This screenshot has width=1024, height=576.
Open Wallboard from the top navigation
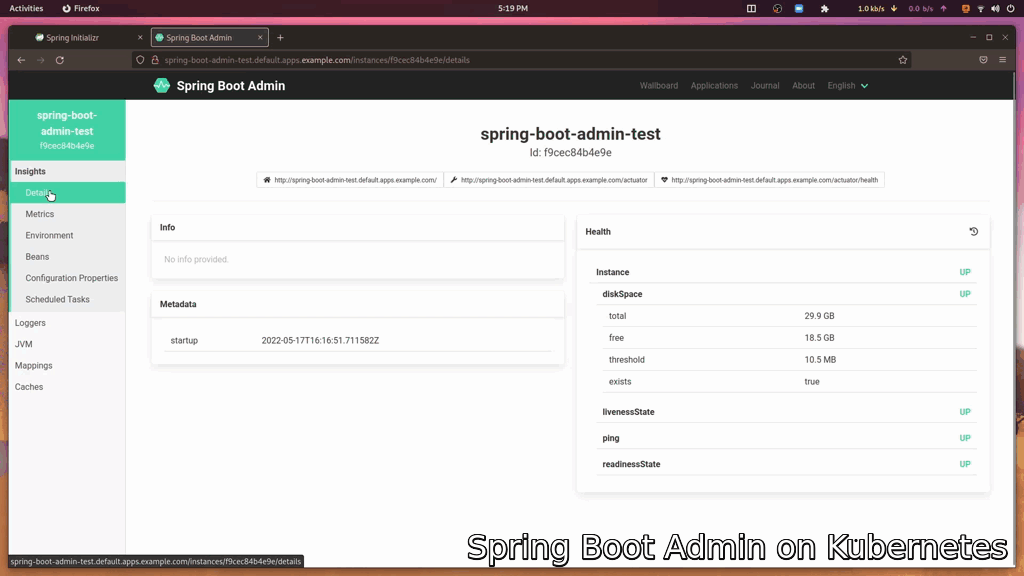click(658, 86)
